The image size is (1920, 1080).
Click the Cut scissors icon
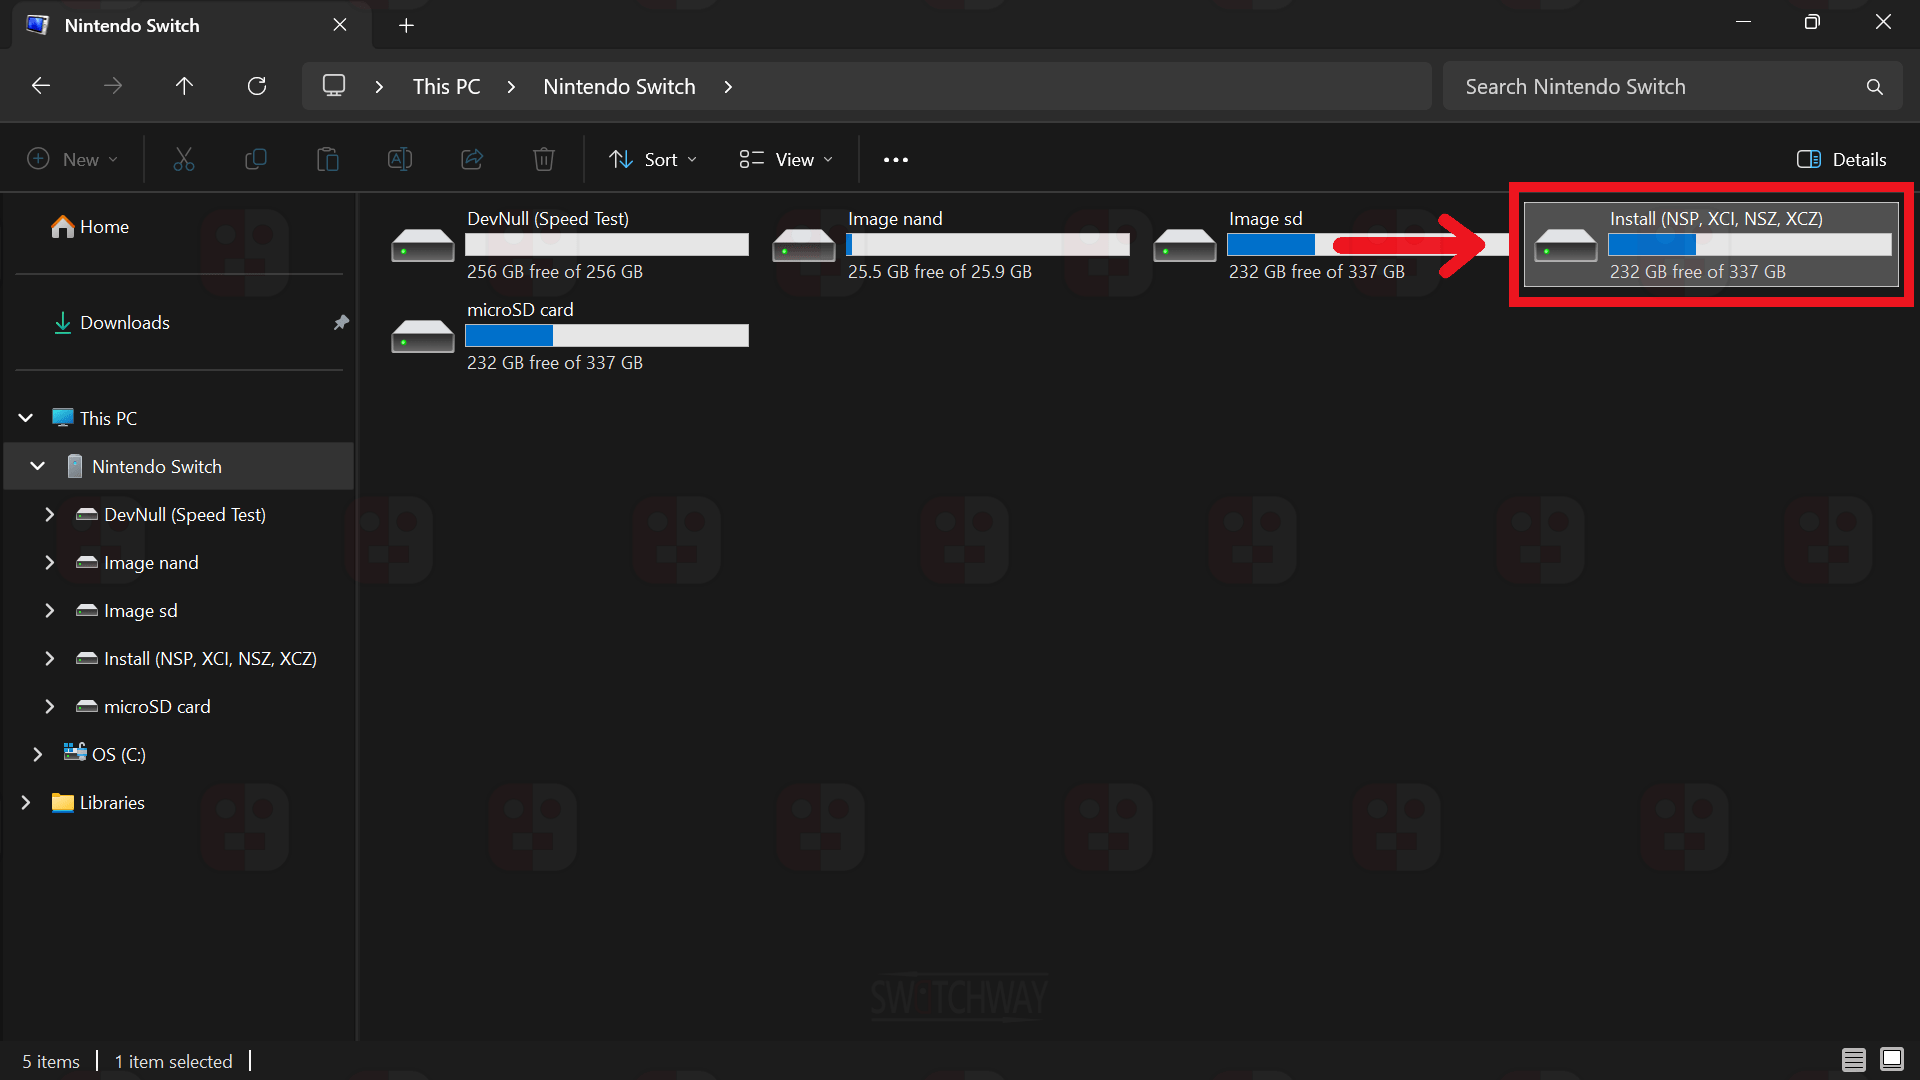coord(184,159)
